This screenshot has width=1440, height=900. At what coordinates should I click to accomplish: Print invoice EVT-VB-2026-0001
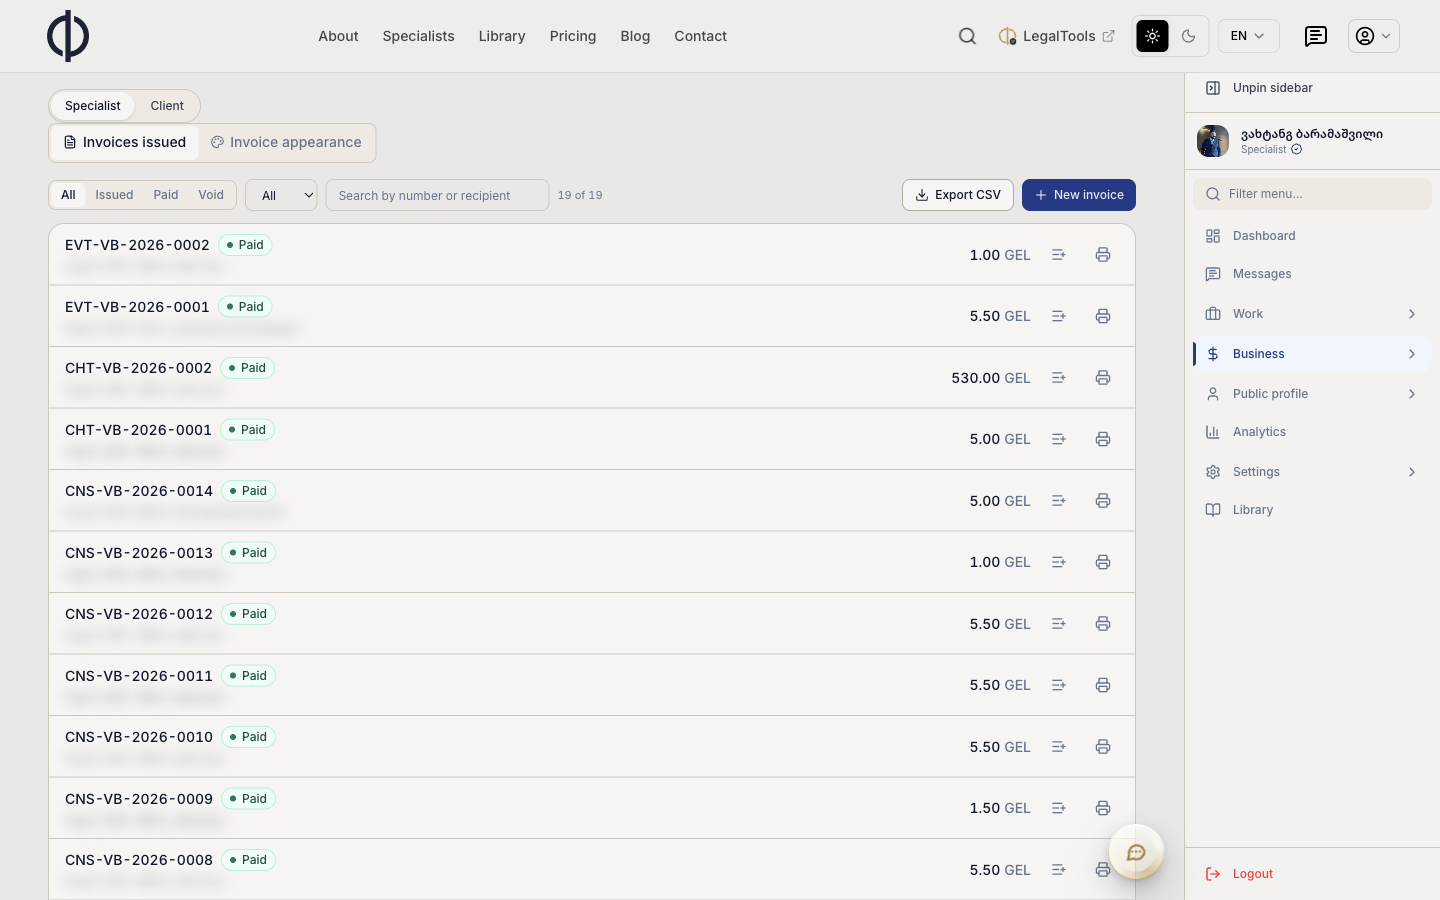click(1103, 316)
